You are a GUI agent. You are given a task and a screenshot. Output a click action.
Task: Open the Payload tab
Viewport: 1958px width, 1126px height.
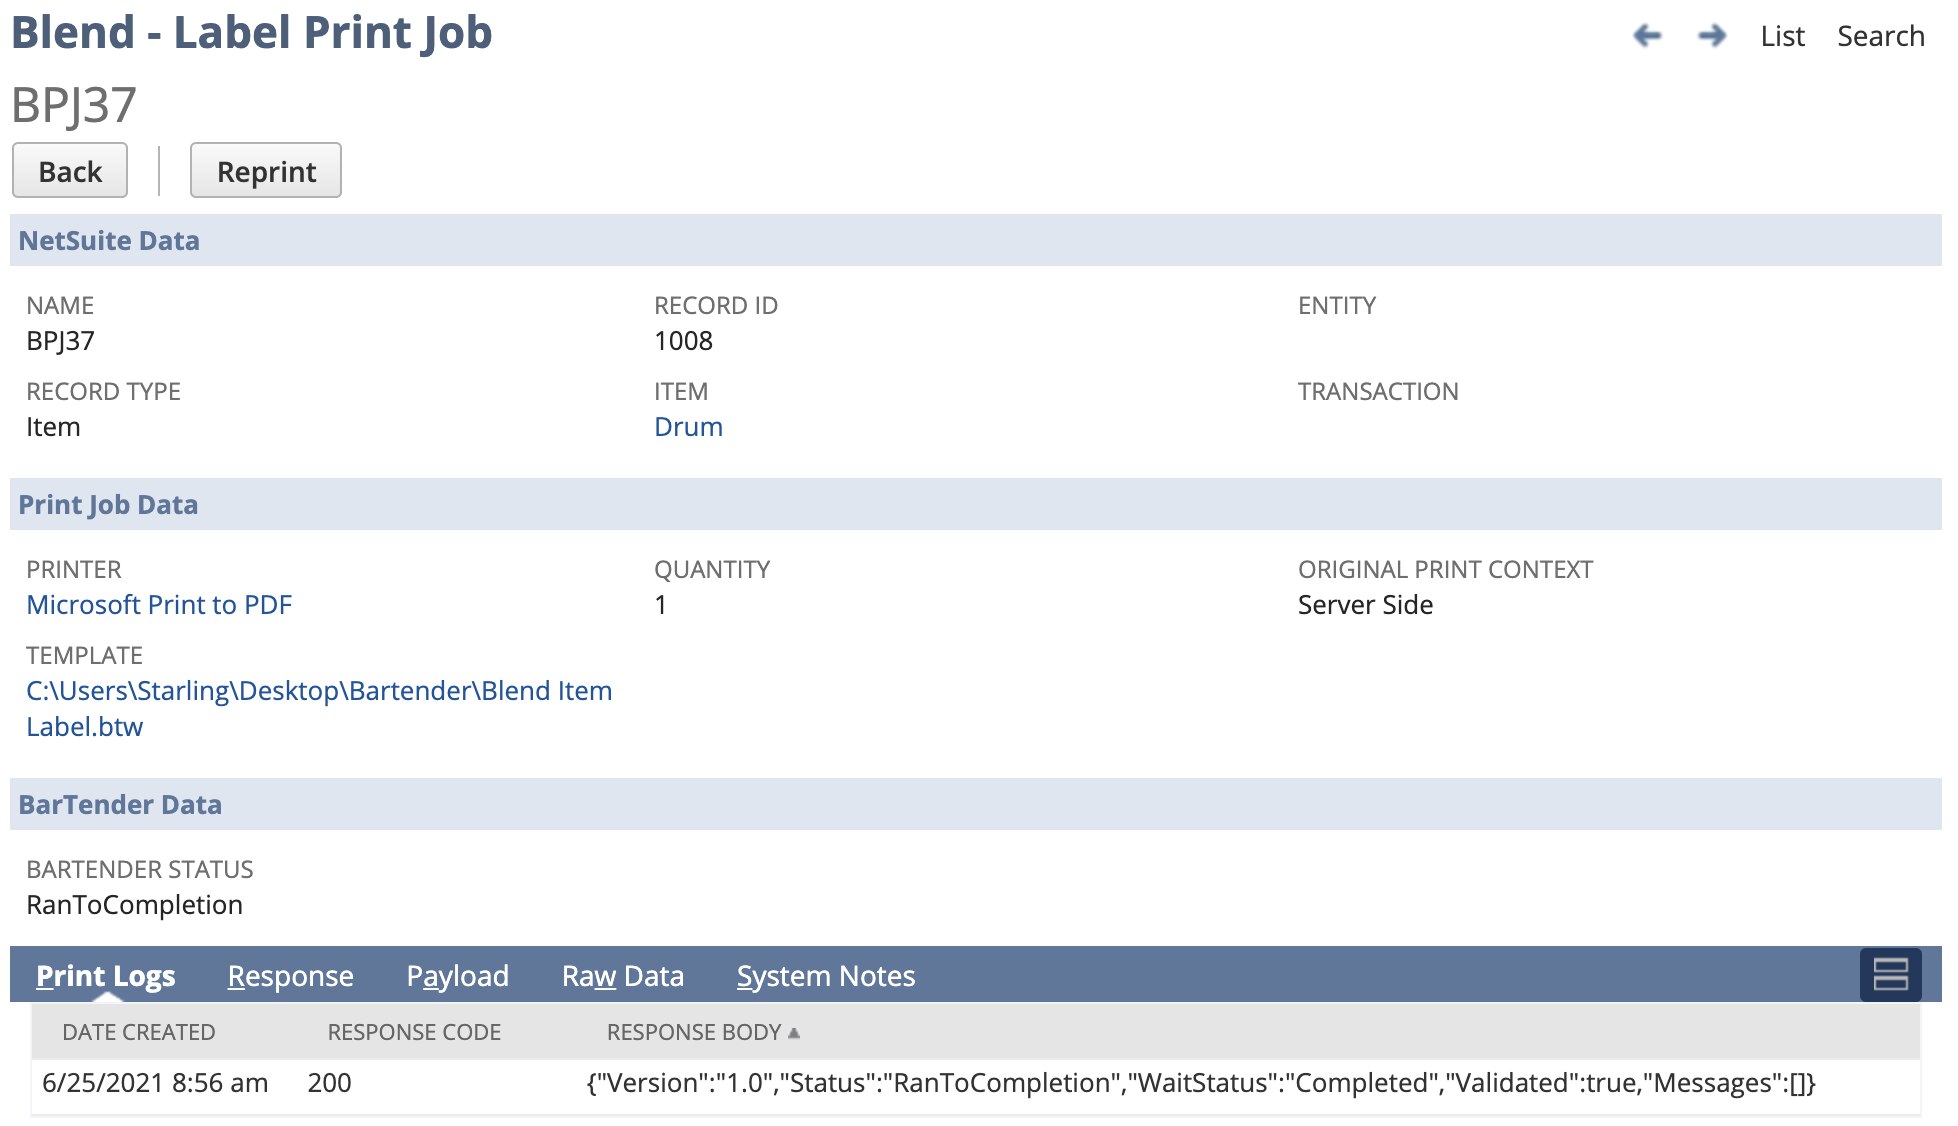pos(457,976)
